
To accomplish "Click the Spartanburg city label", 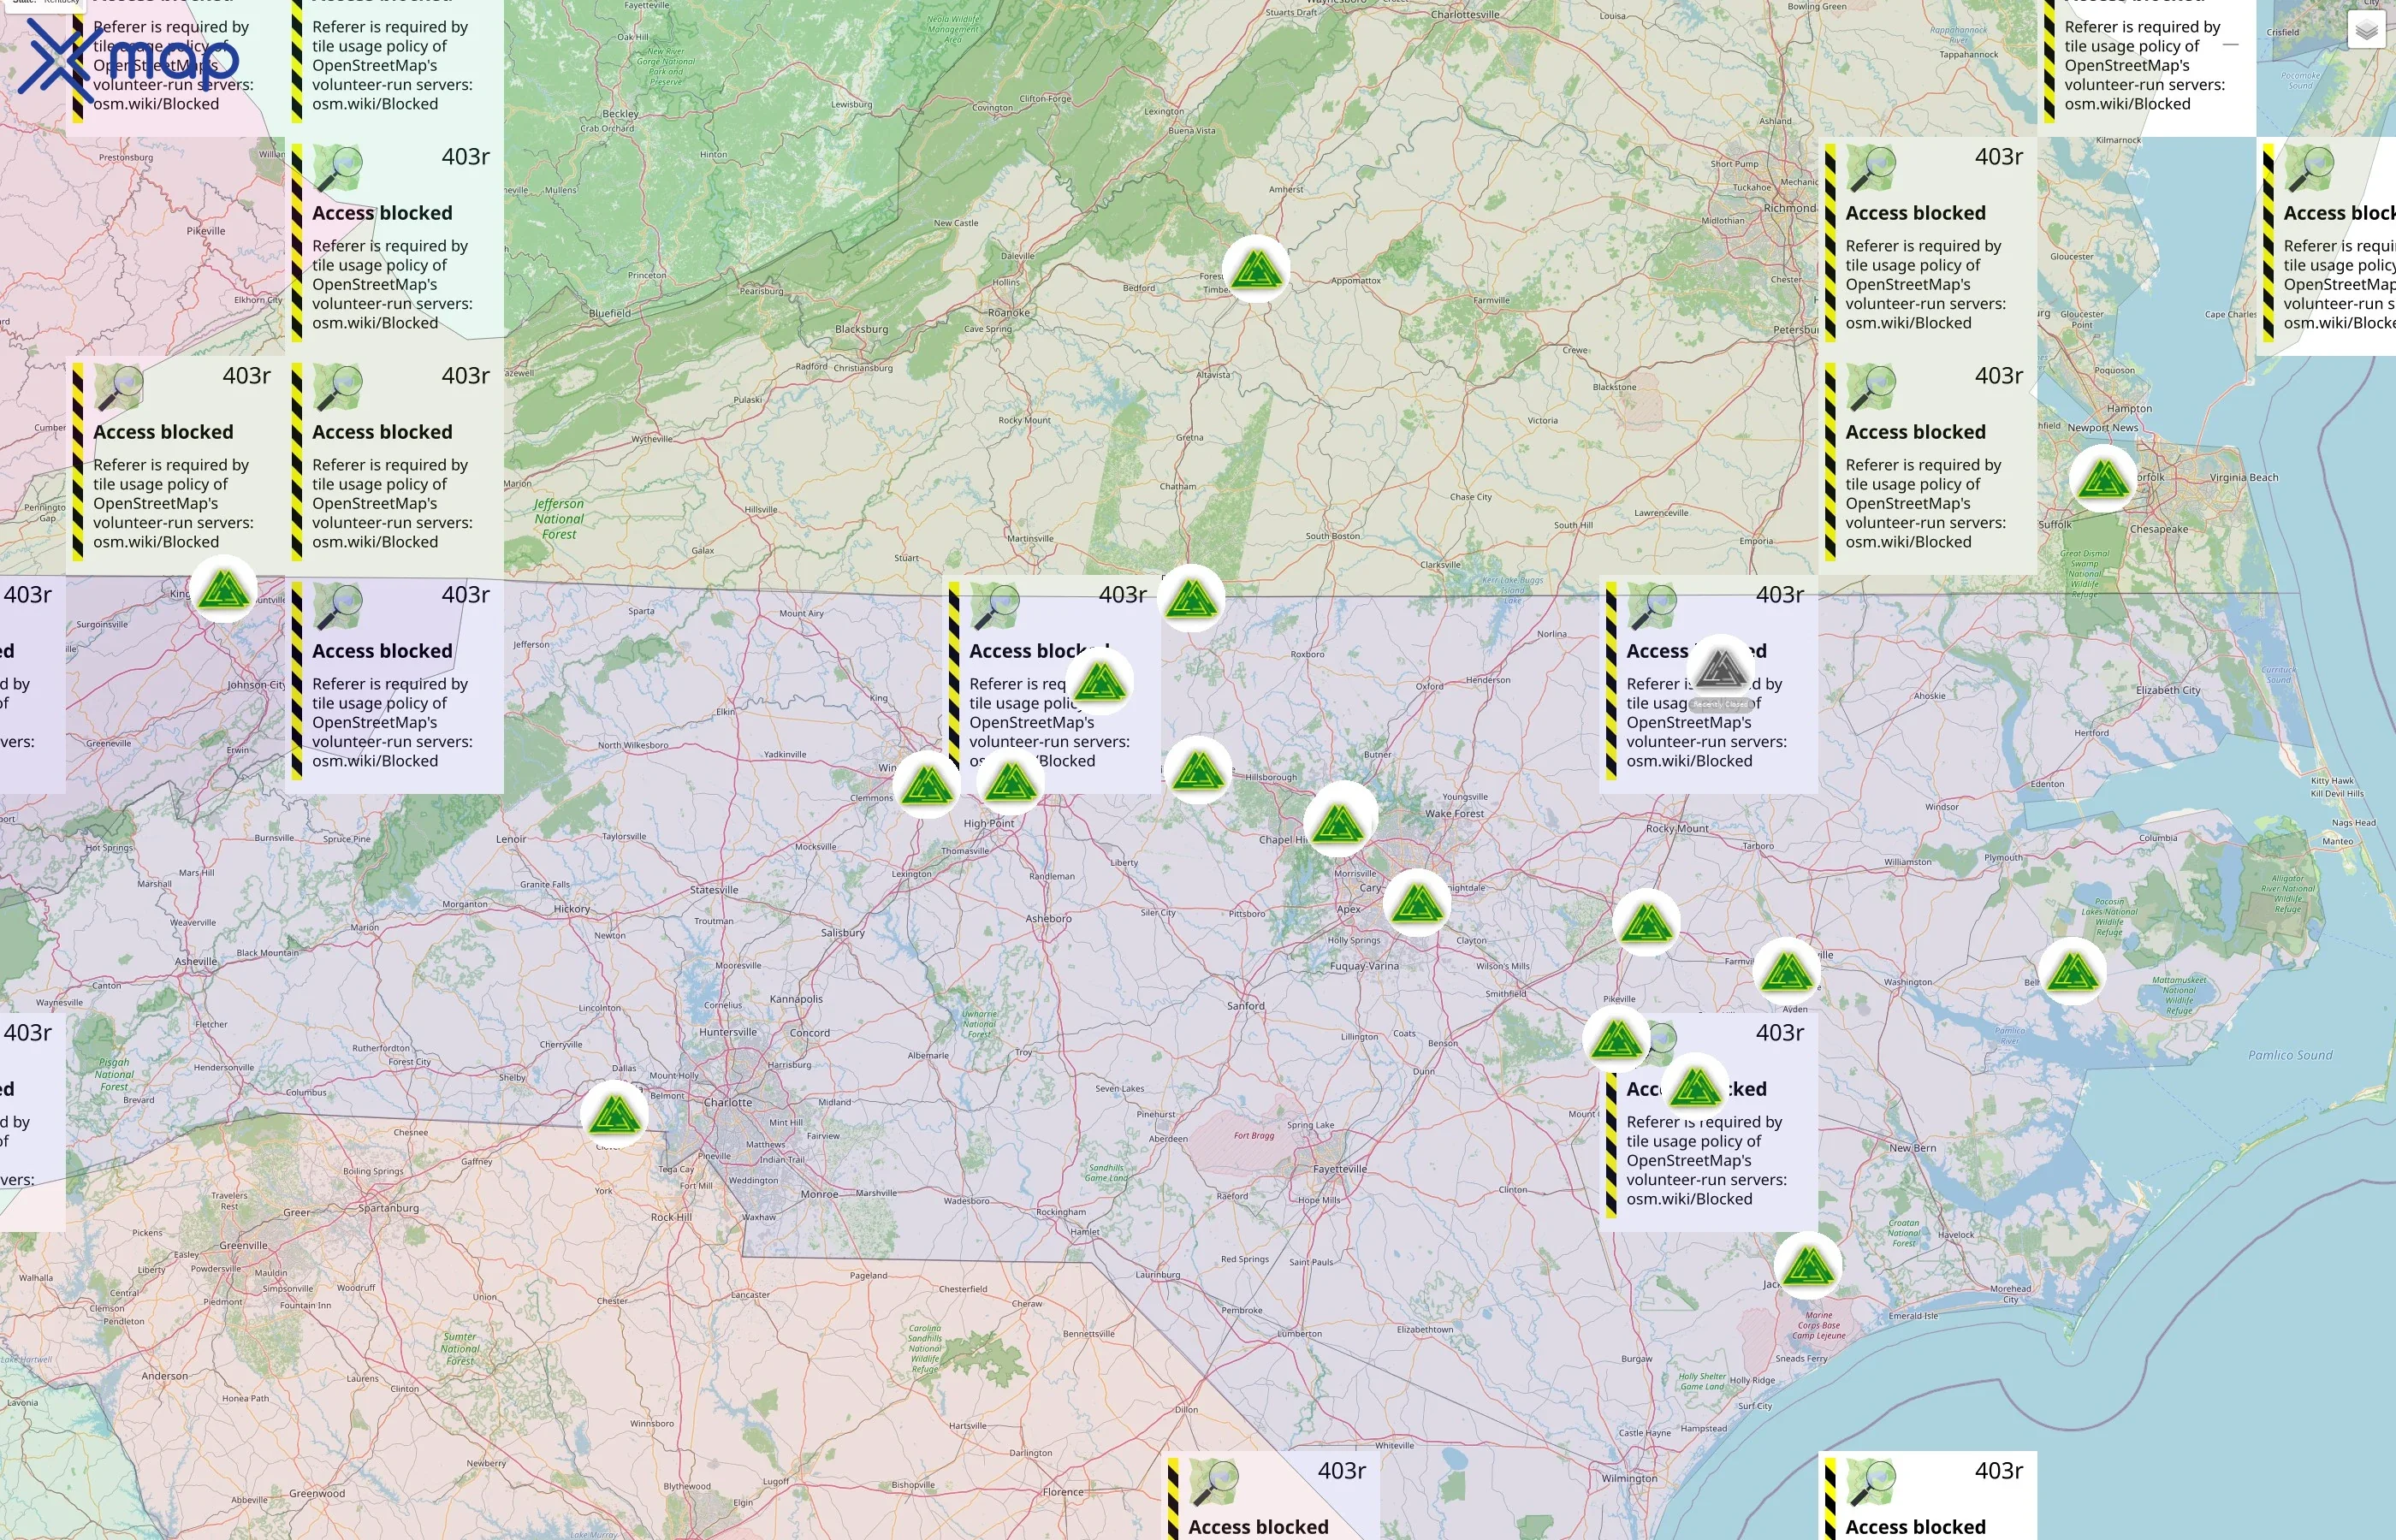I will click(389, 1208).
